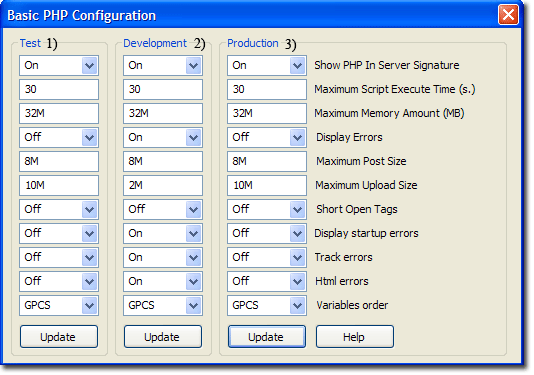Viewport: 534px width, 375px height.
Task: Click Development Maximum Memory Amount field
Action: click(163, 113)
